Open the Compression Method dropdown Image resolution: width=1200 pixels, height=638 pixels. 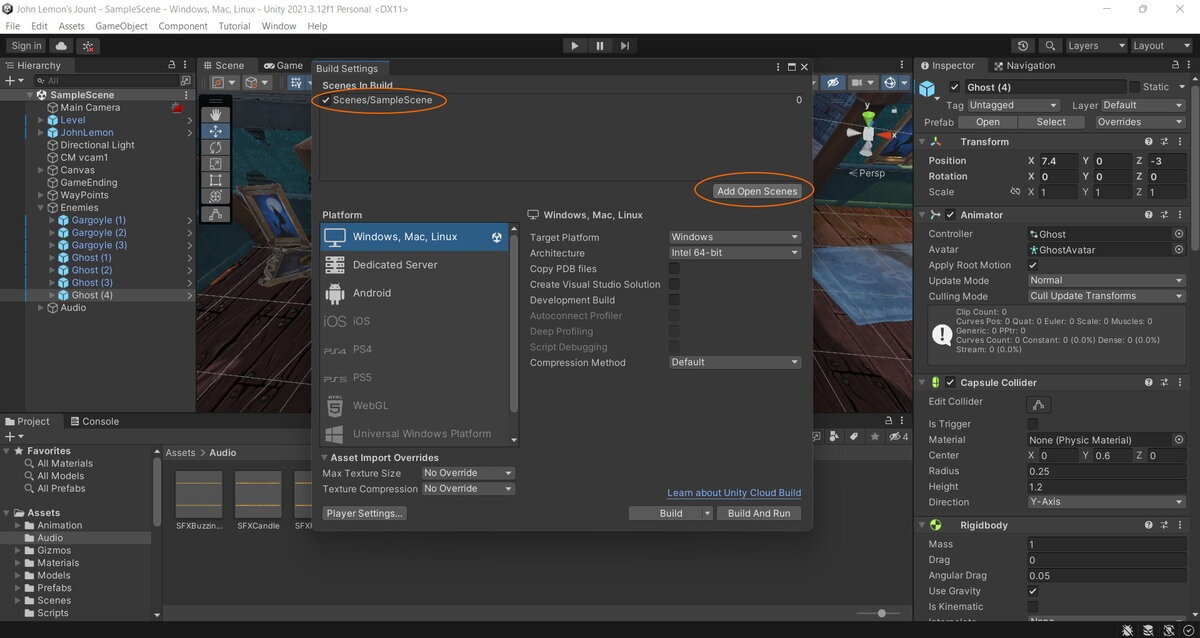click(x=735, y=362)
